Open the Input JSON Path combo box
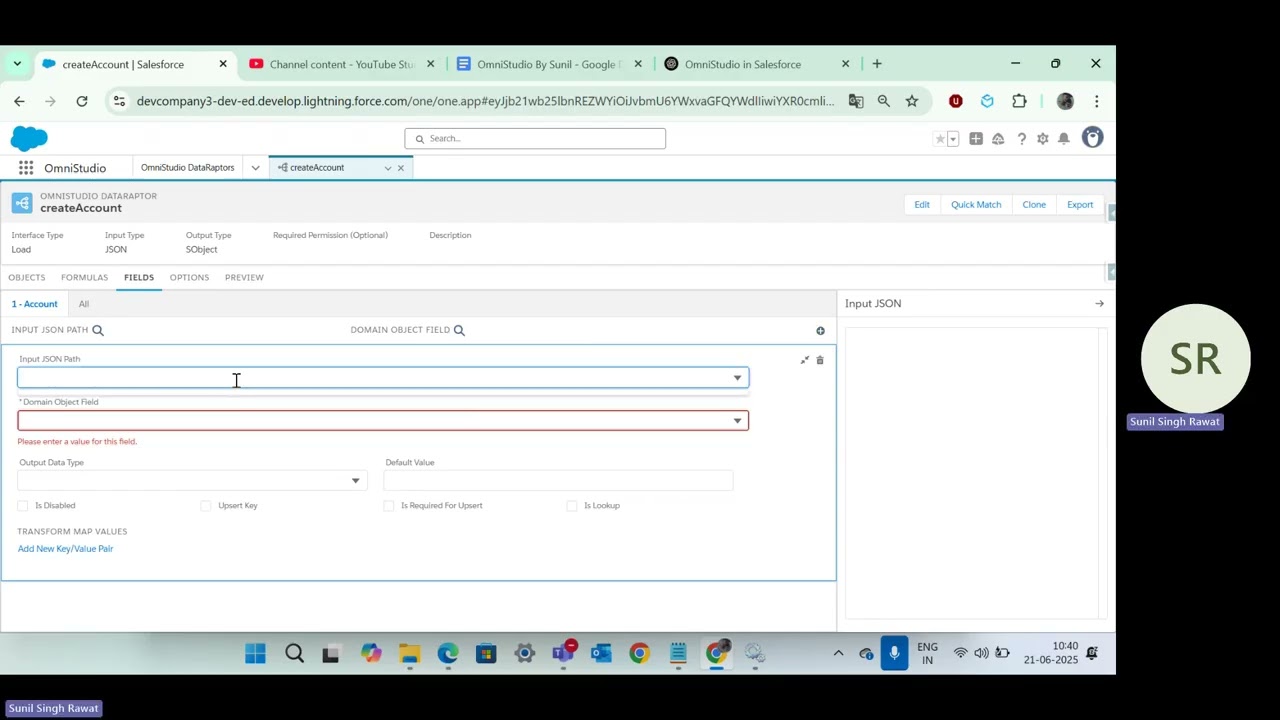 383,378
